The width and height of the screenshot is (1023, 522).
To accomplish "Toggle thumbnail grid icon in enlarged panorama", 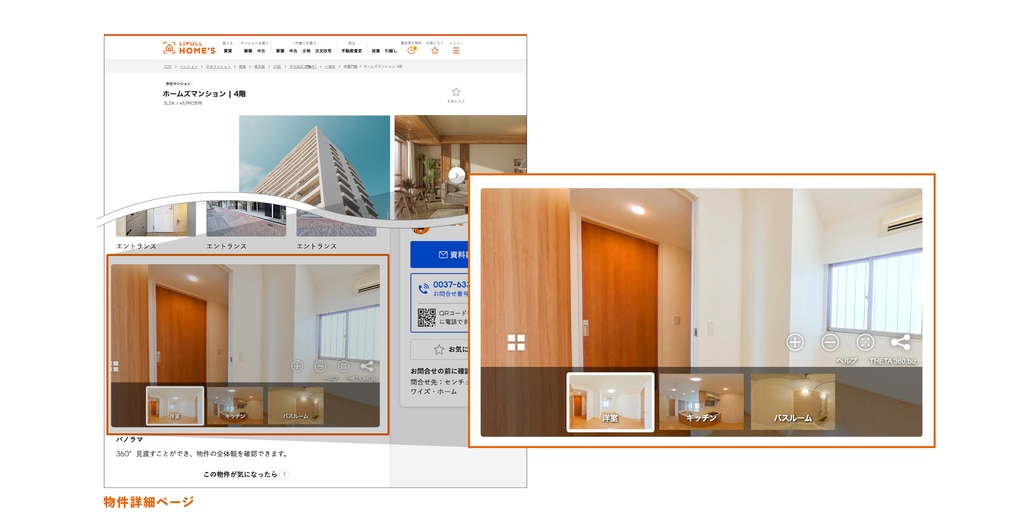I will (516, 343).
